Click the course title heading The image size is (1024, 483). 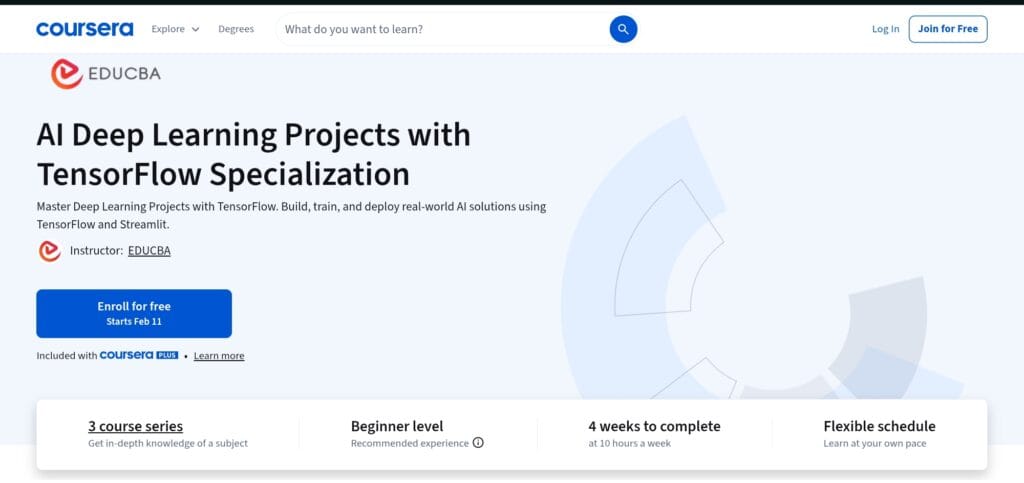253,155
